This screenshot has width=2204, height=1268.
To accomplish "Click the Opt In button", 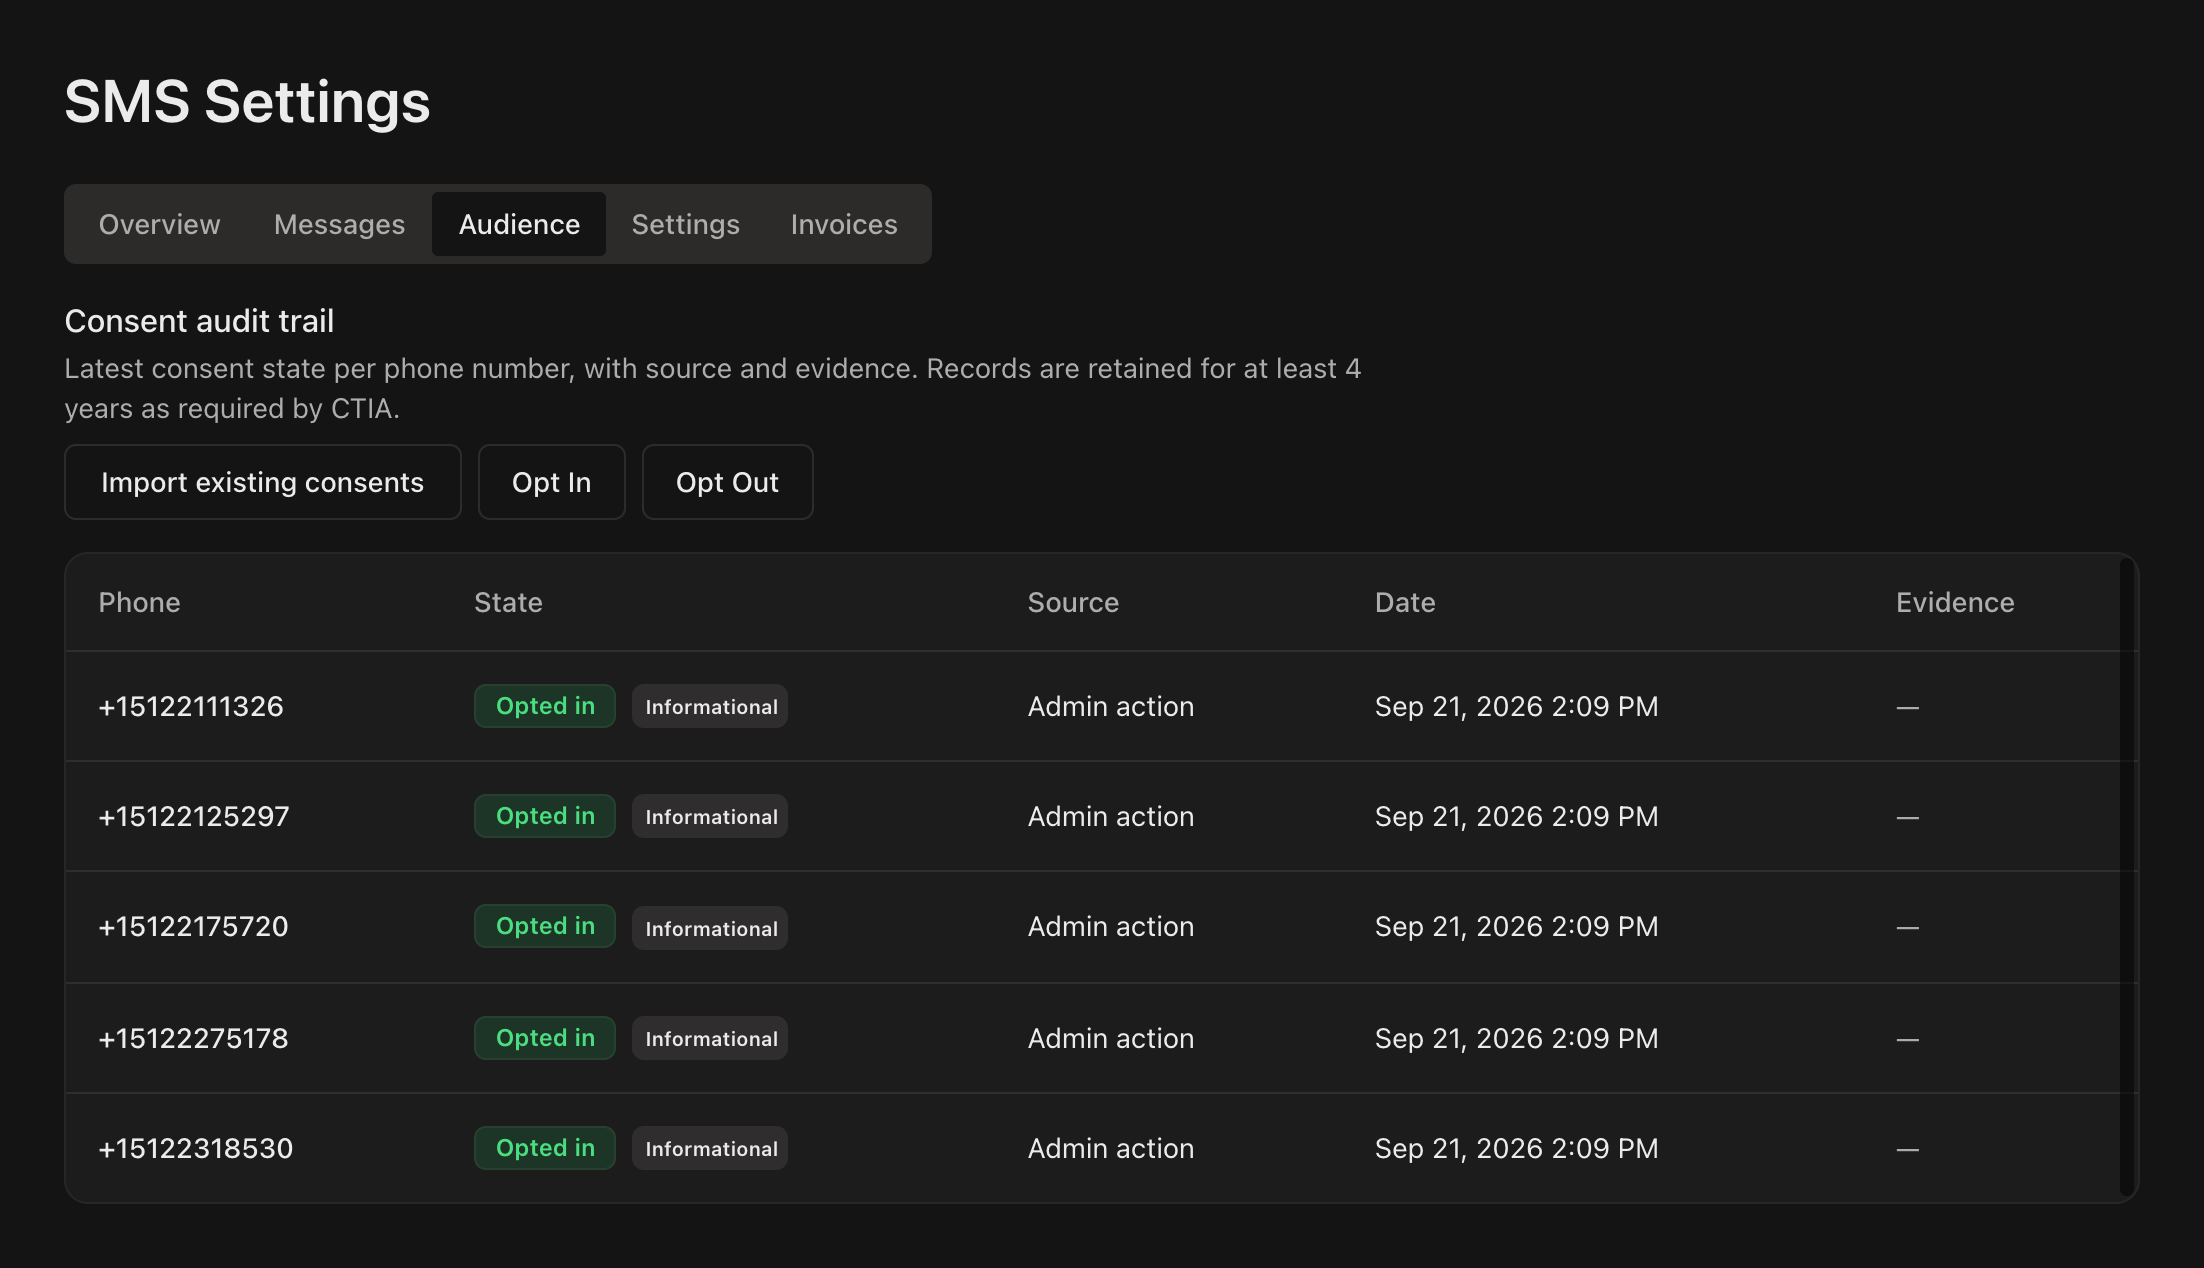I will pos(552,482).
